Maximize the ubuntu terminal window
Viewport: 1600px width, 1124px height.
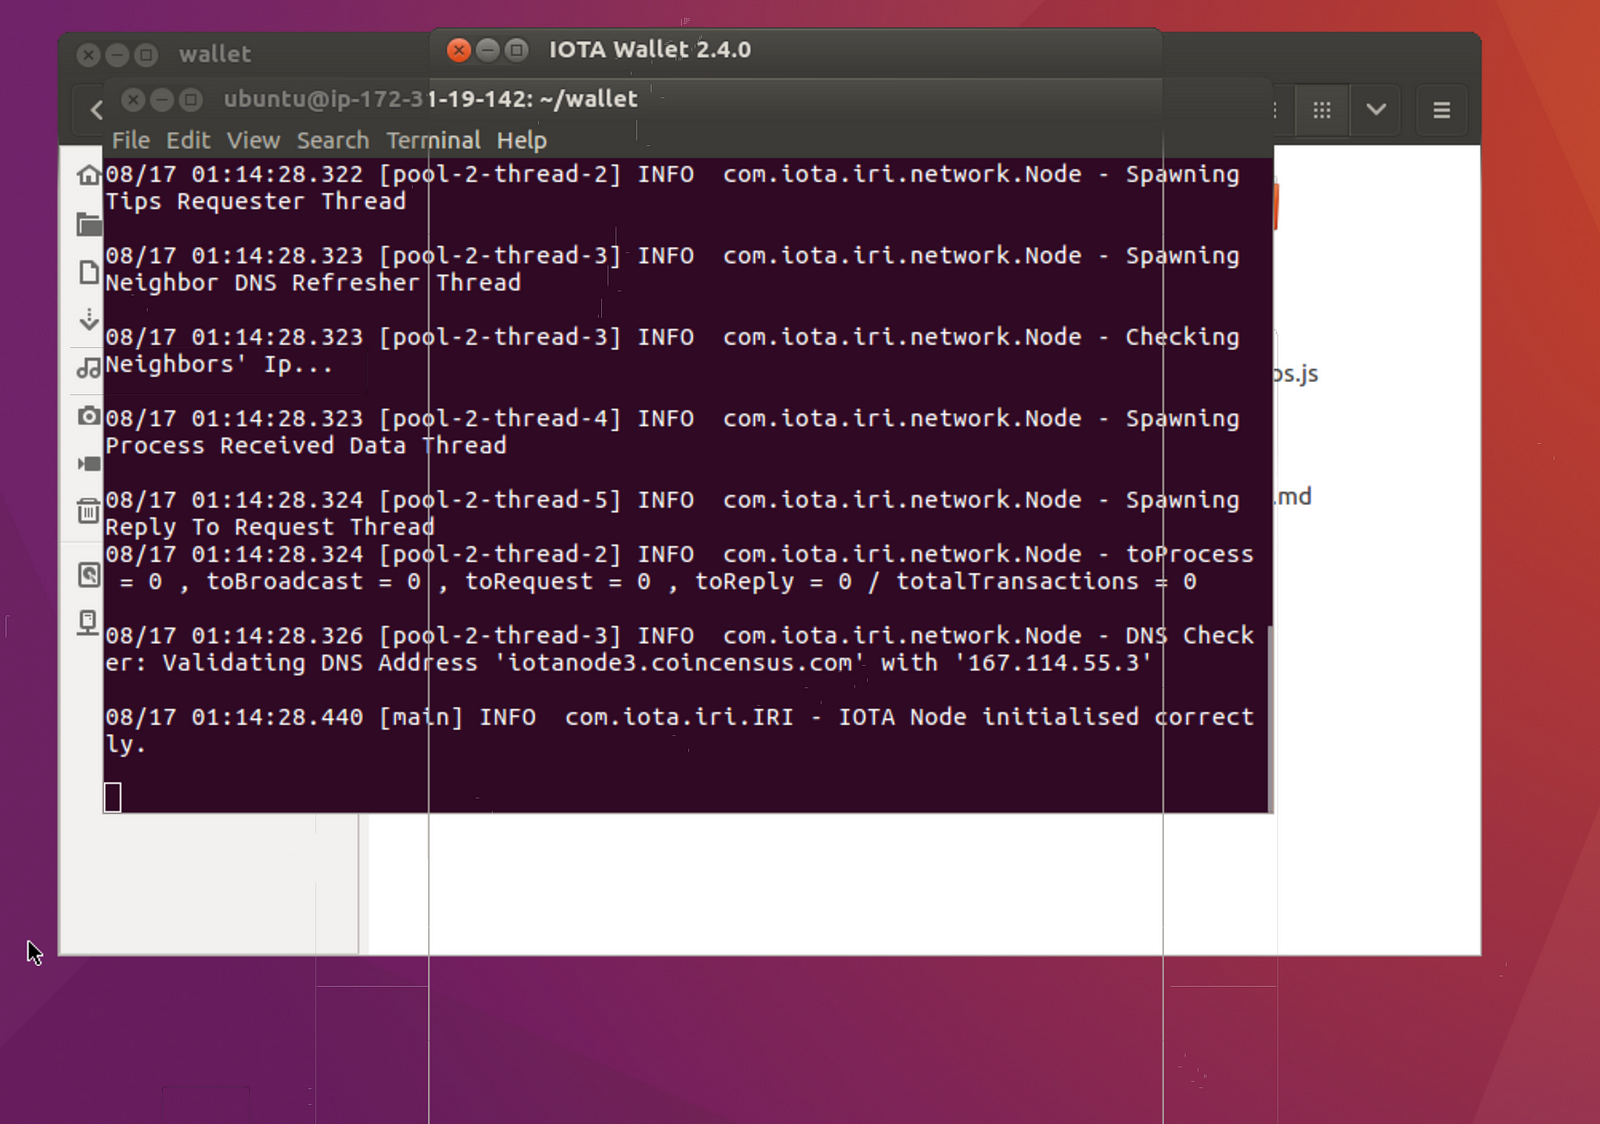tap(191, 99)
